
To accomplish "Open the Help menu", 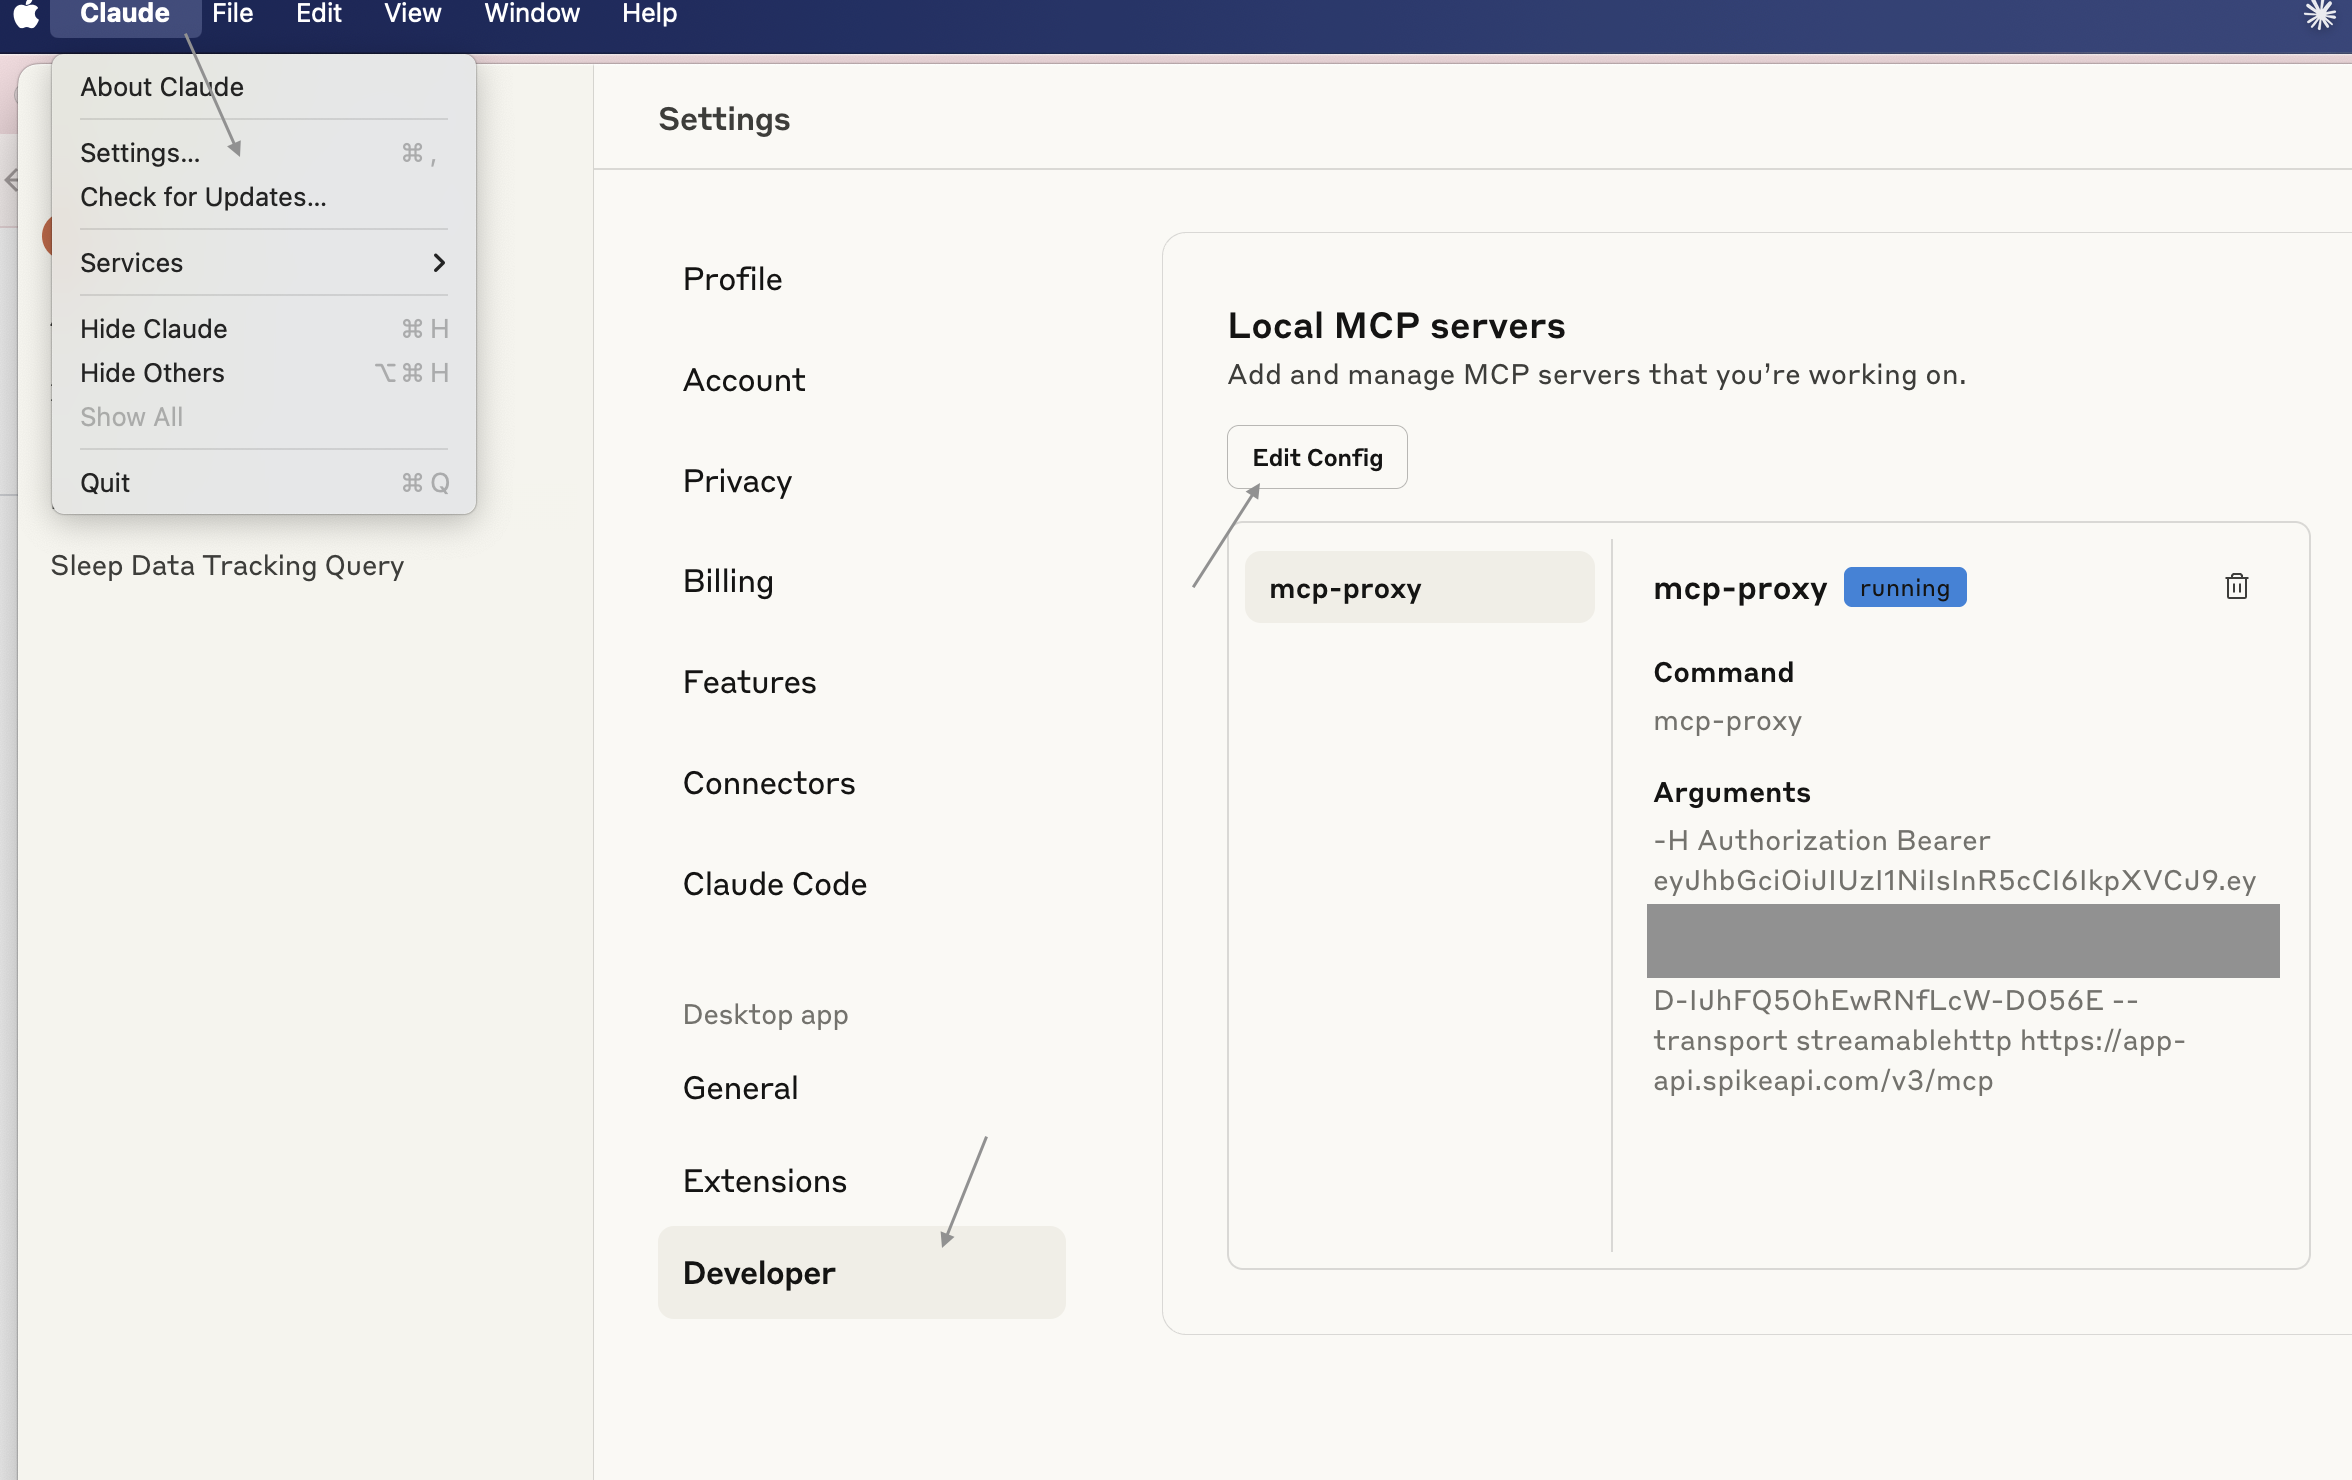I will tap(650, 14).
